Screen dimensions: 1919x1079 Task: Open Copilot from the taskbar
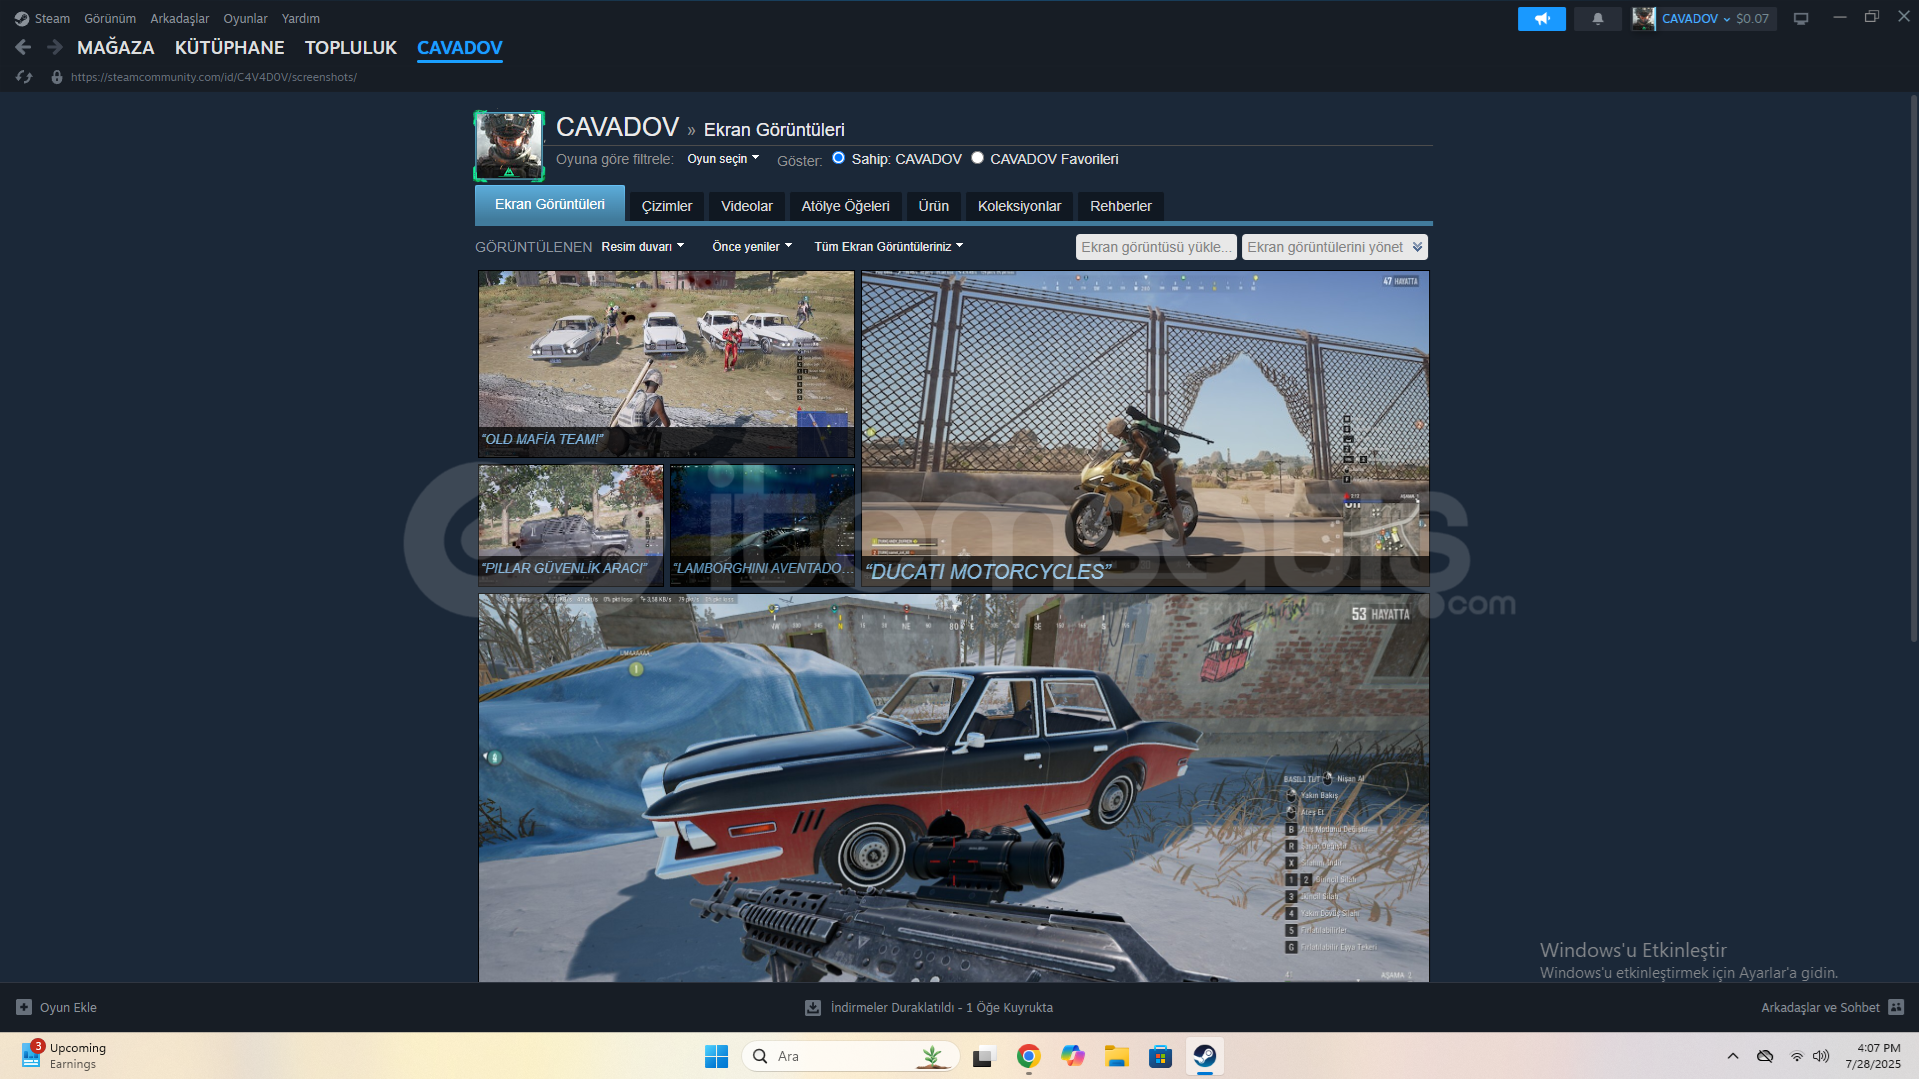click(1072, 1056)
